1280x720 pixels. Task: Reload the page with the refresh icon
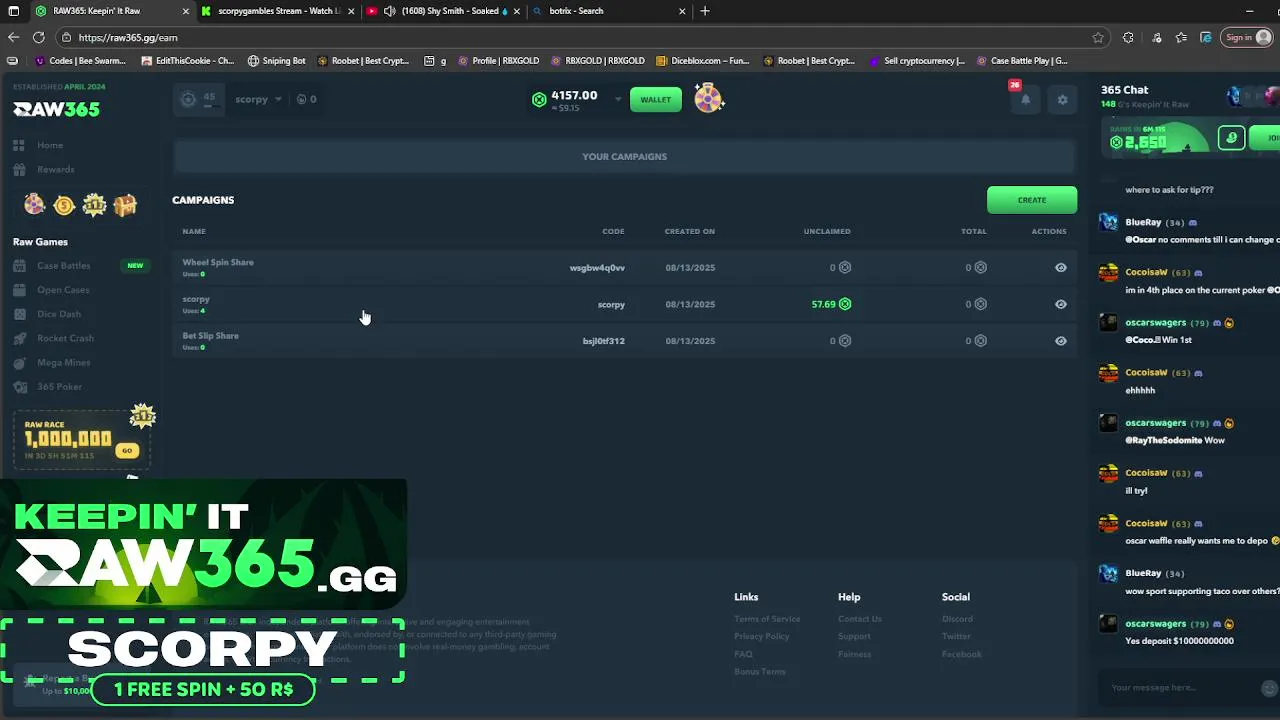point(38,37)
